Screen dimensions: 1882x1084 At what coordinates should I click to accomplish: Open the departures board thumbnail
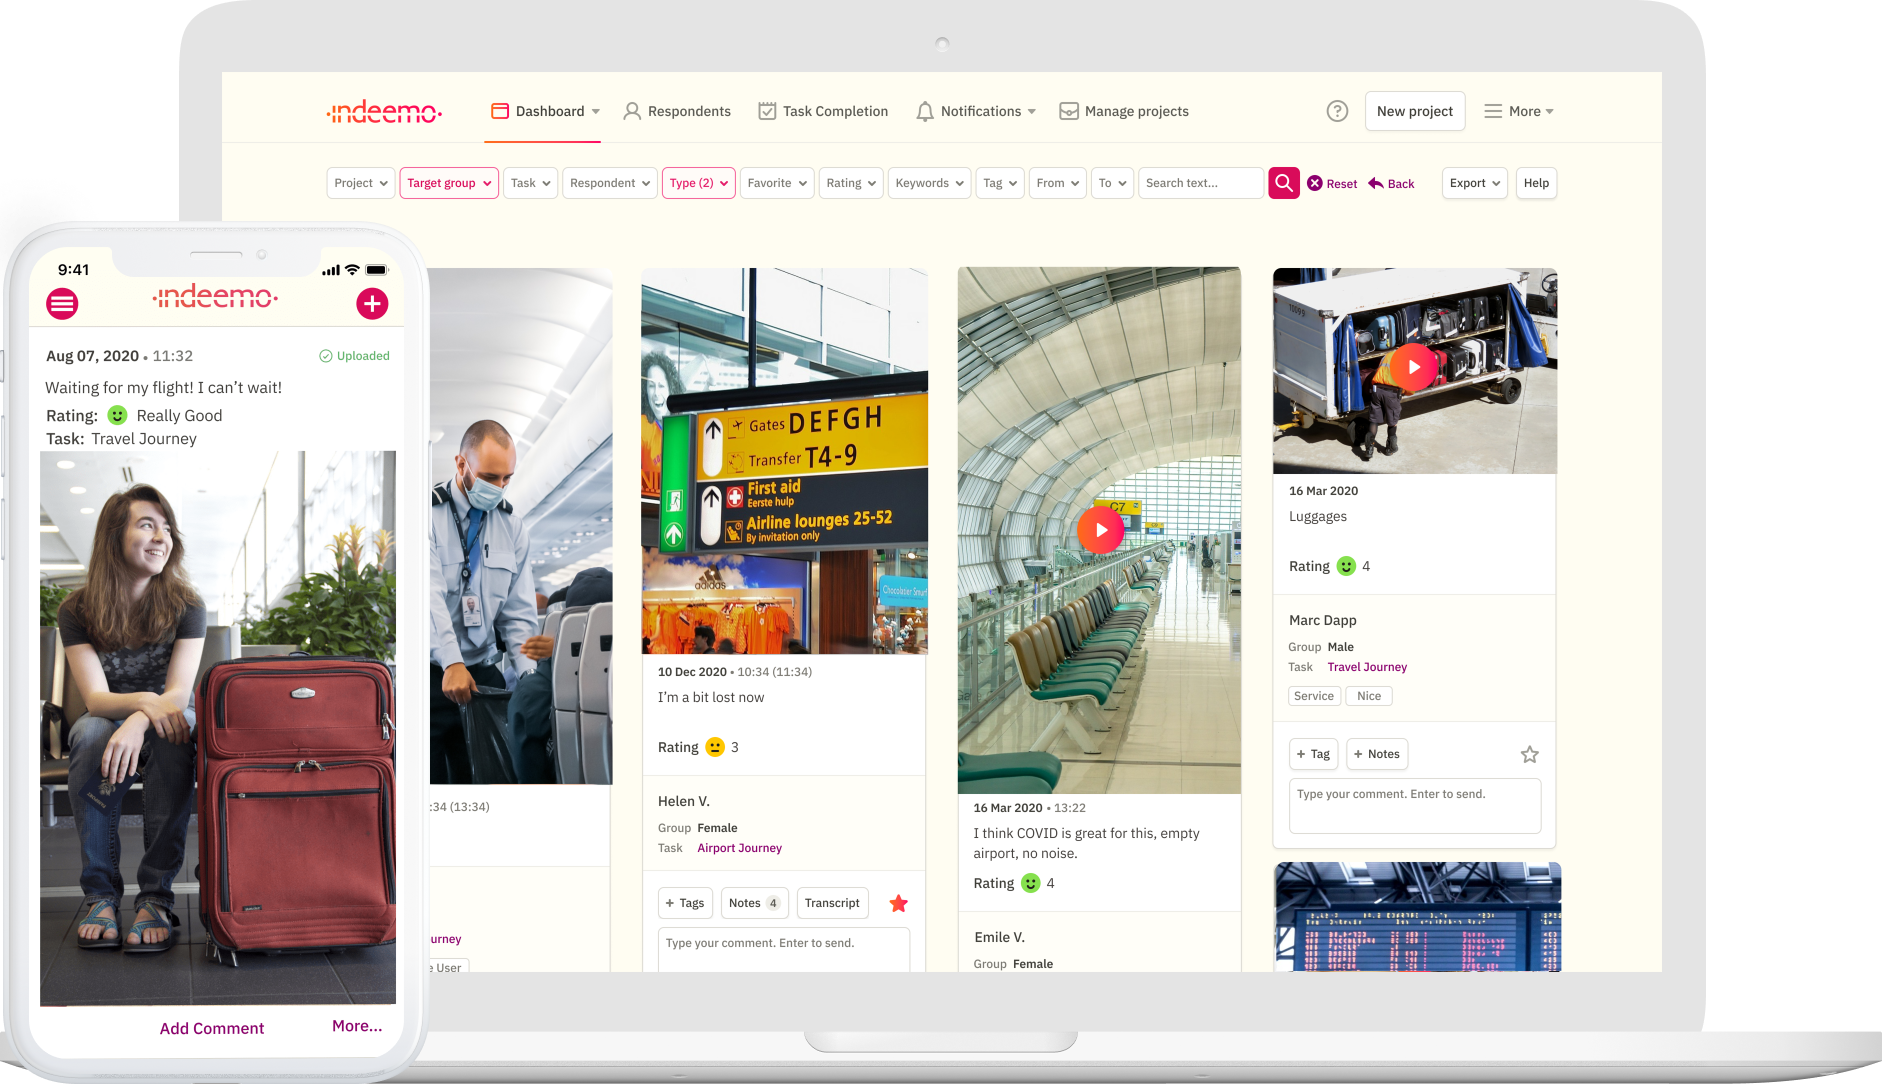pos(1417,917)
